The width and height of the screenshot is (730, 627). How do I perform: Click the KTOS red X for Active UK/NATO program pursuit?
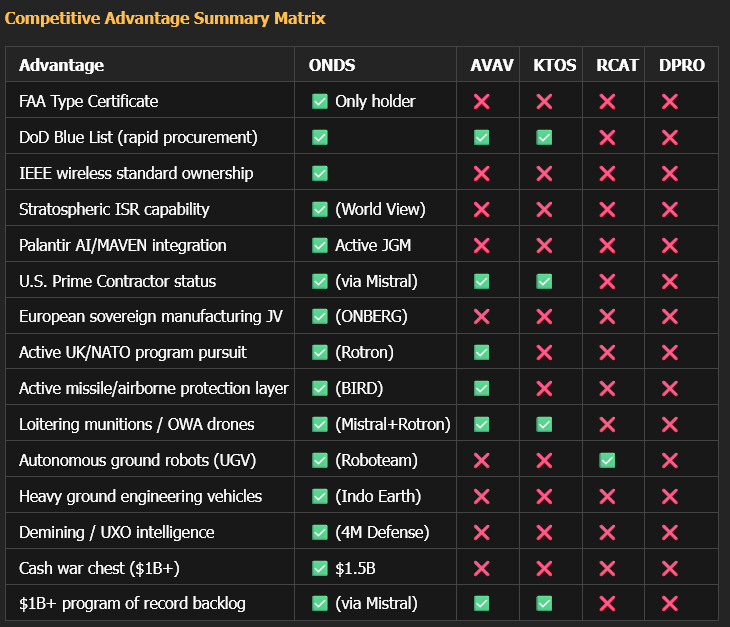(544, 353)
